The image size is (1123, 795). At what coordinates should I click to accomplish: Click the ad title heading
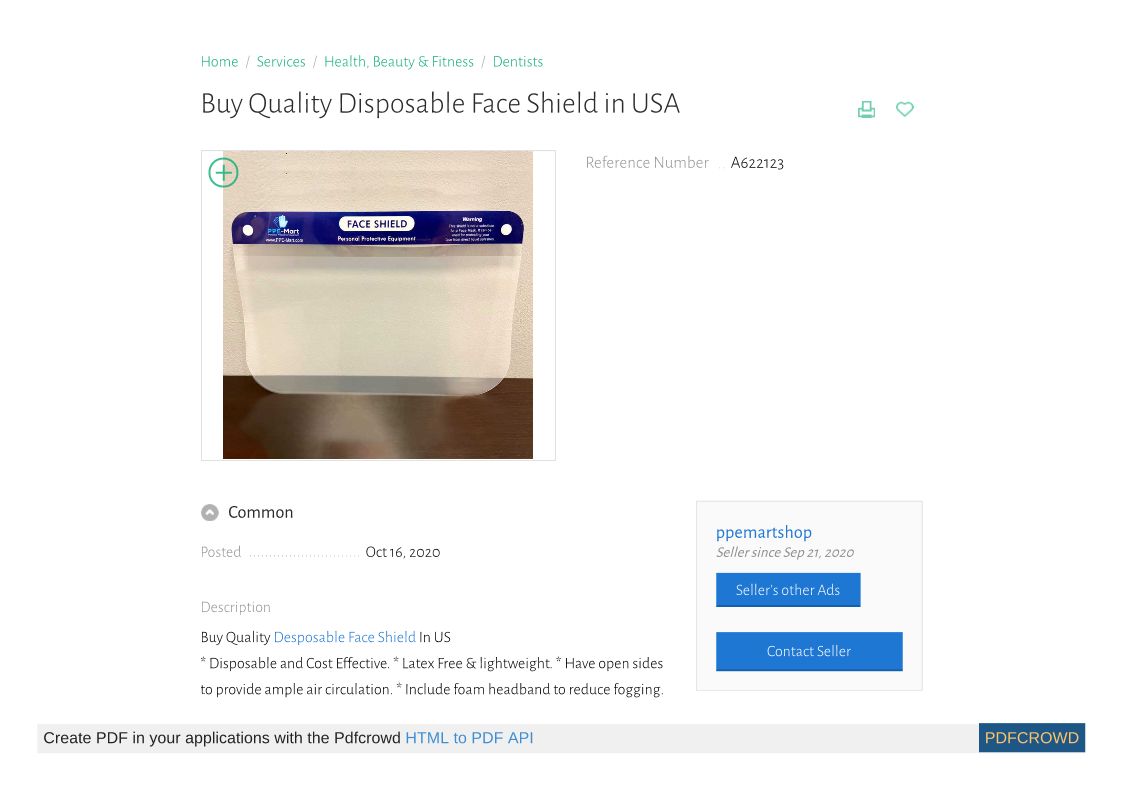(x=440, y=104)
